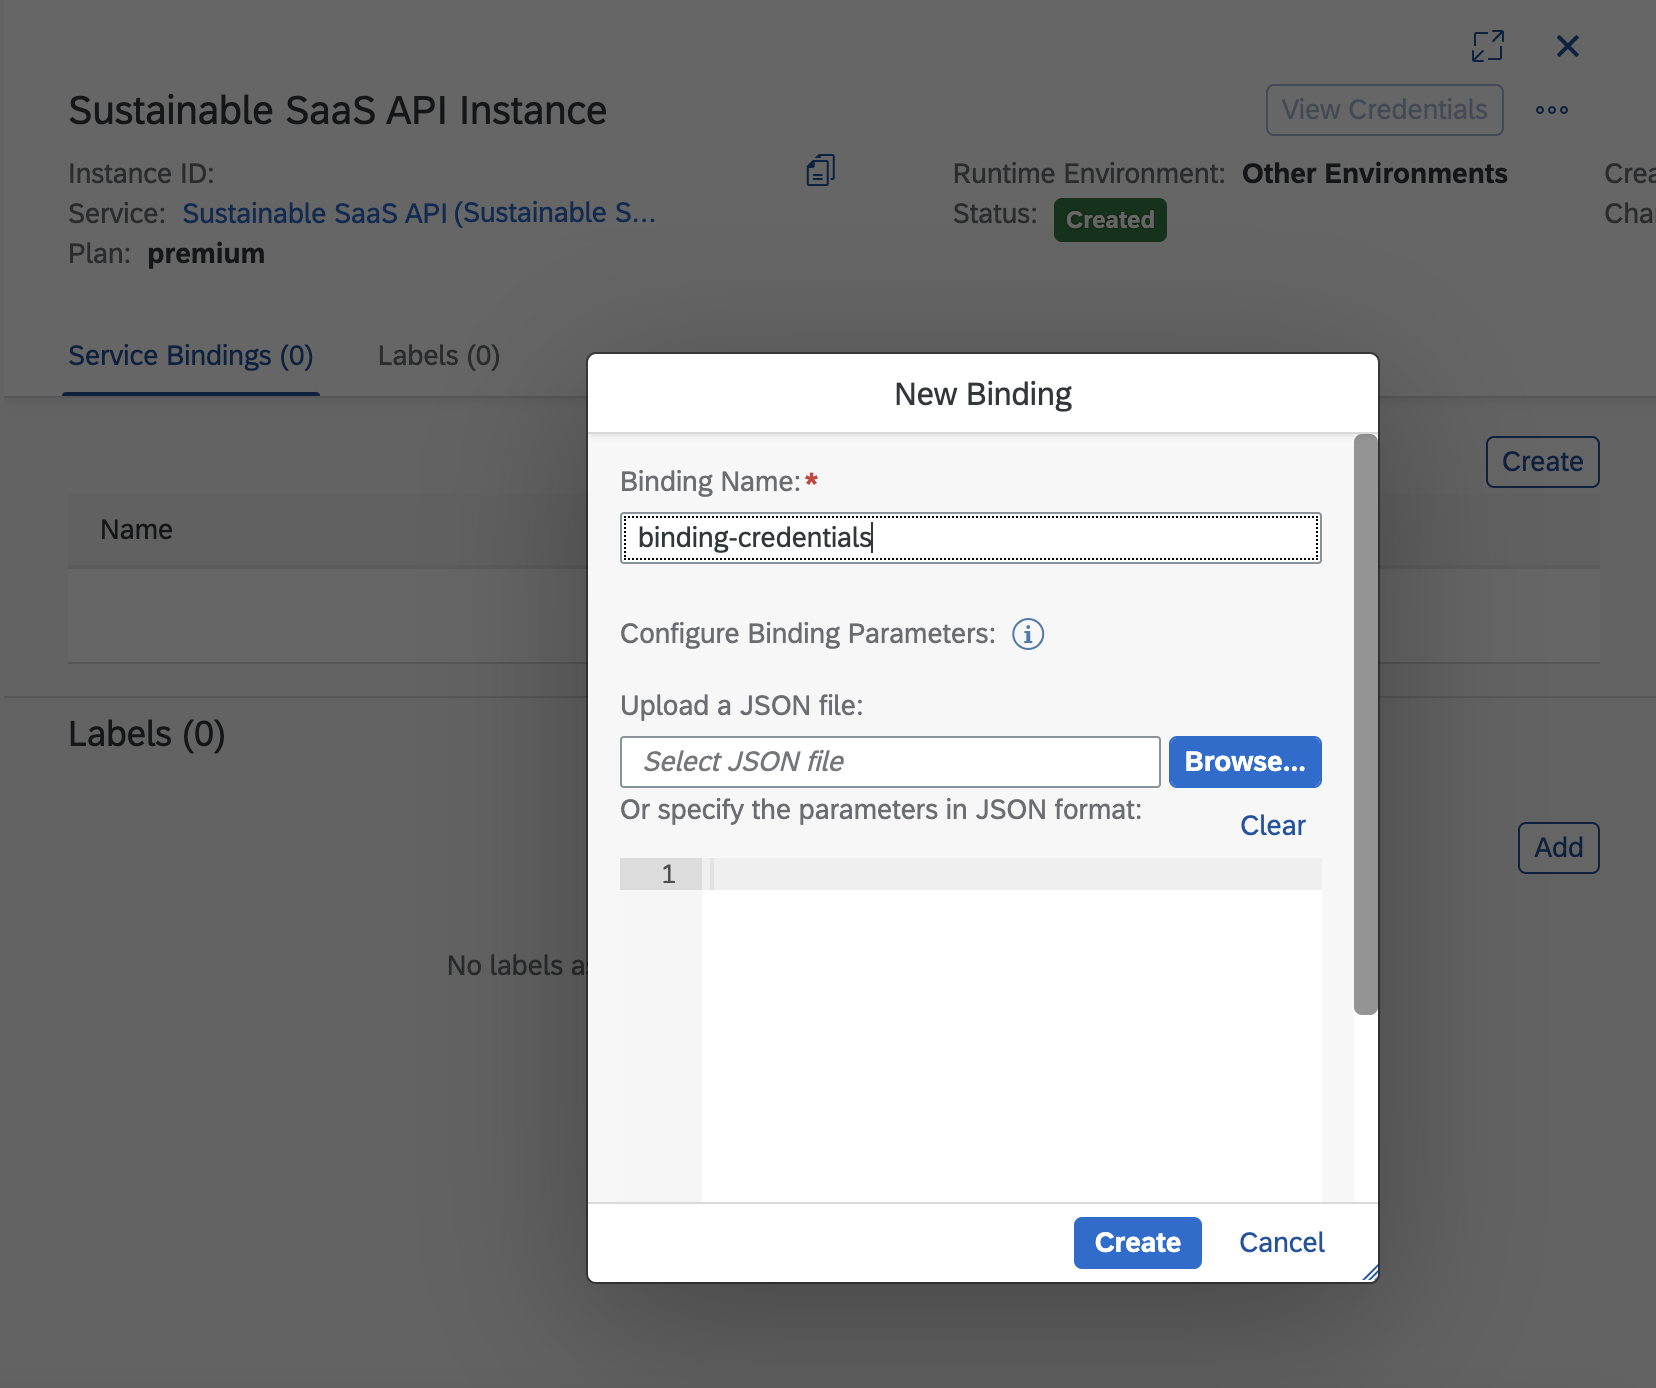Click the dialog's vertical scrollbar
The height and width of the screenshot is (1388, 1656).
[1365, 725]
